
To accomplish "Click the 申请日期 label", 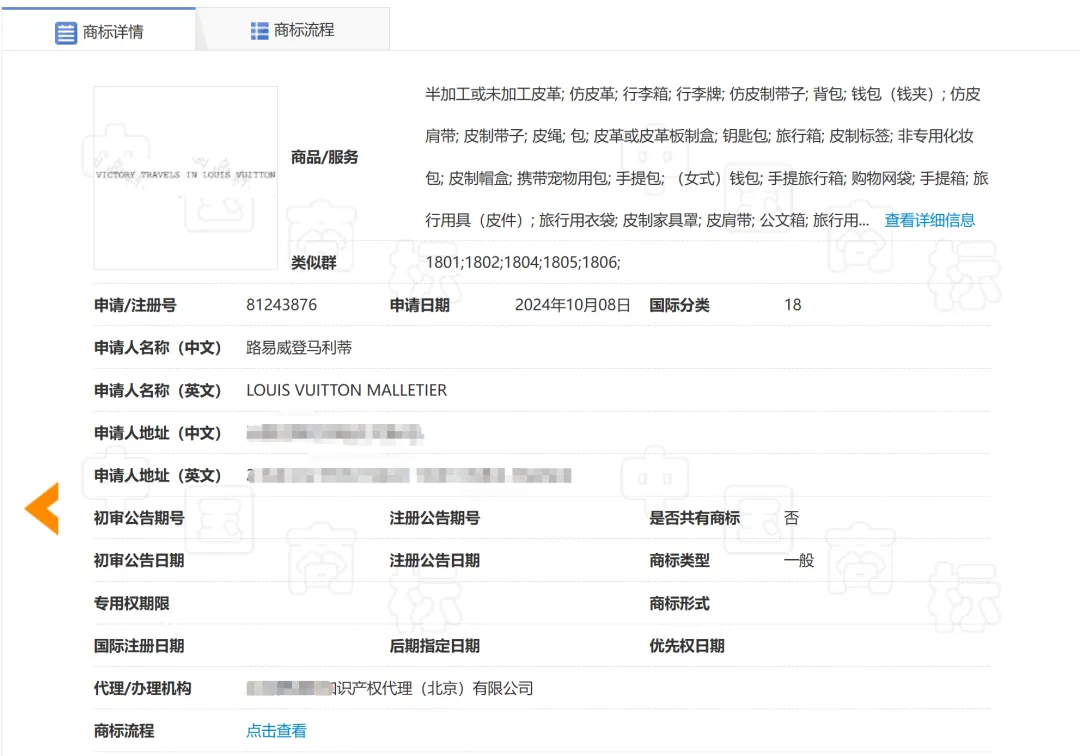I will pos(419,305).
